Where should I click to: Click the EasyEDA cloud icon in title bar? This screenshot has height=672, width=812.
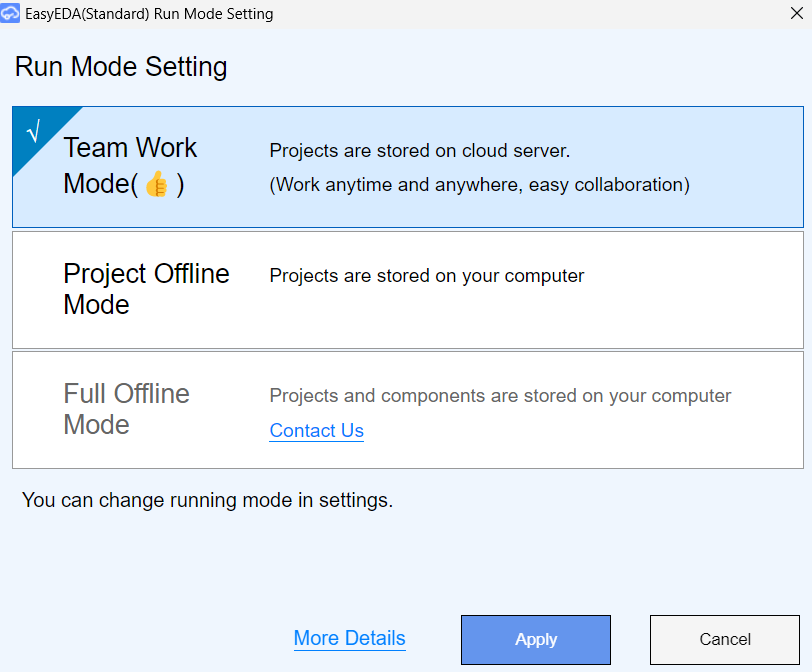click(11, 14)
